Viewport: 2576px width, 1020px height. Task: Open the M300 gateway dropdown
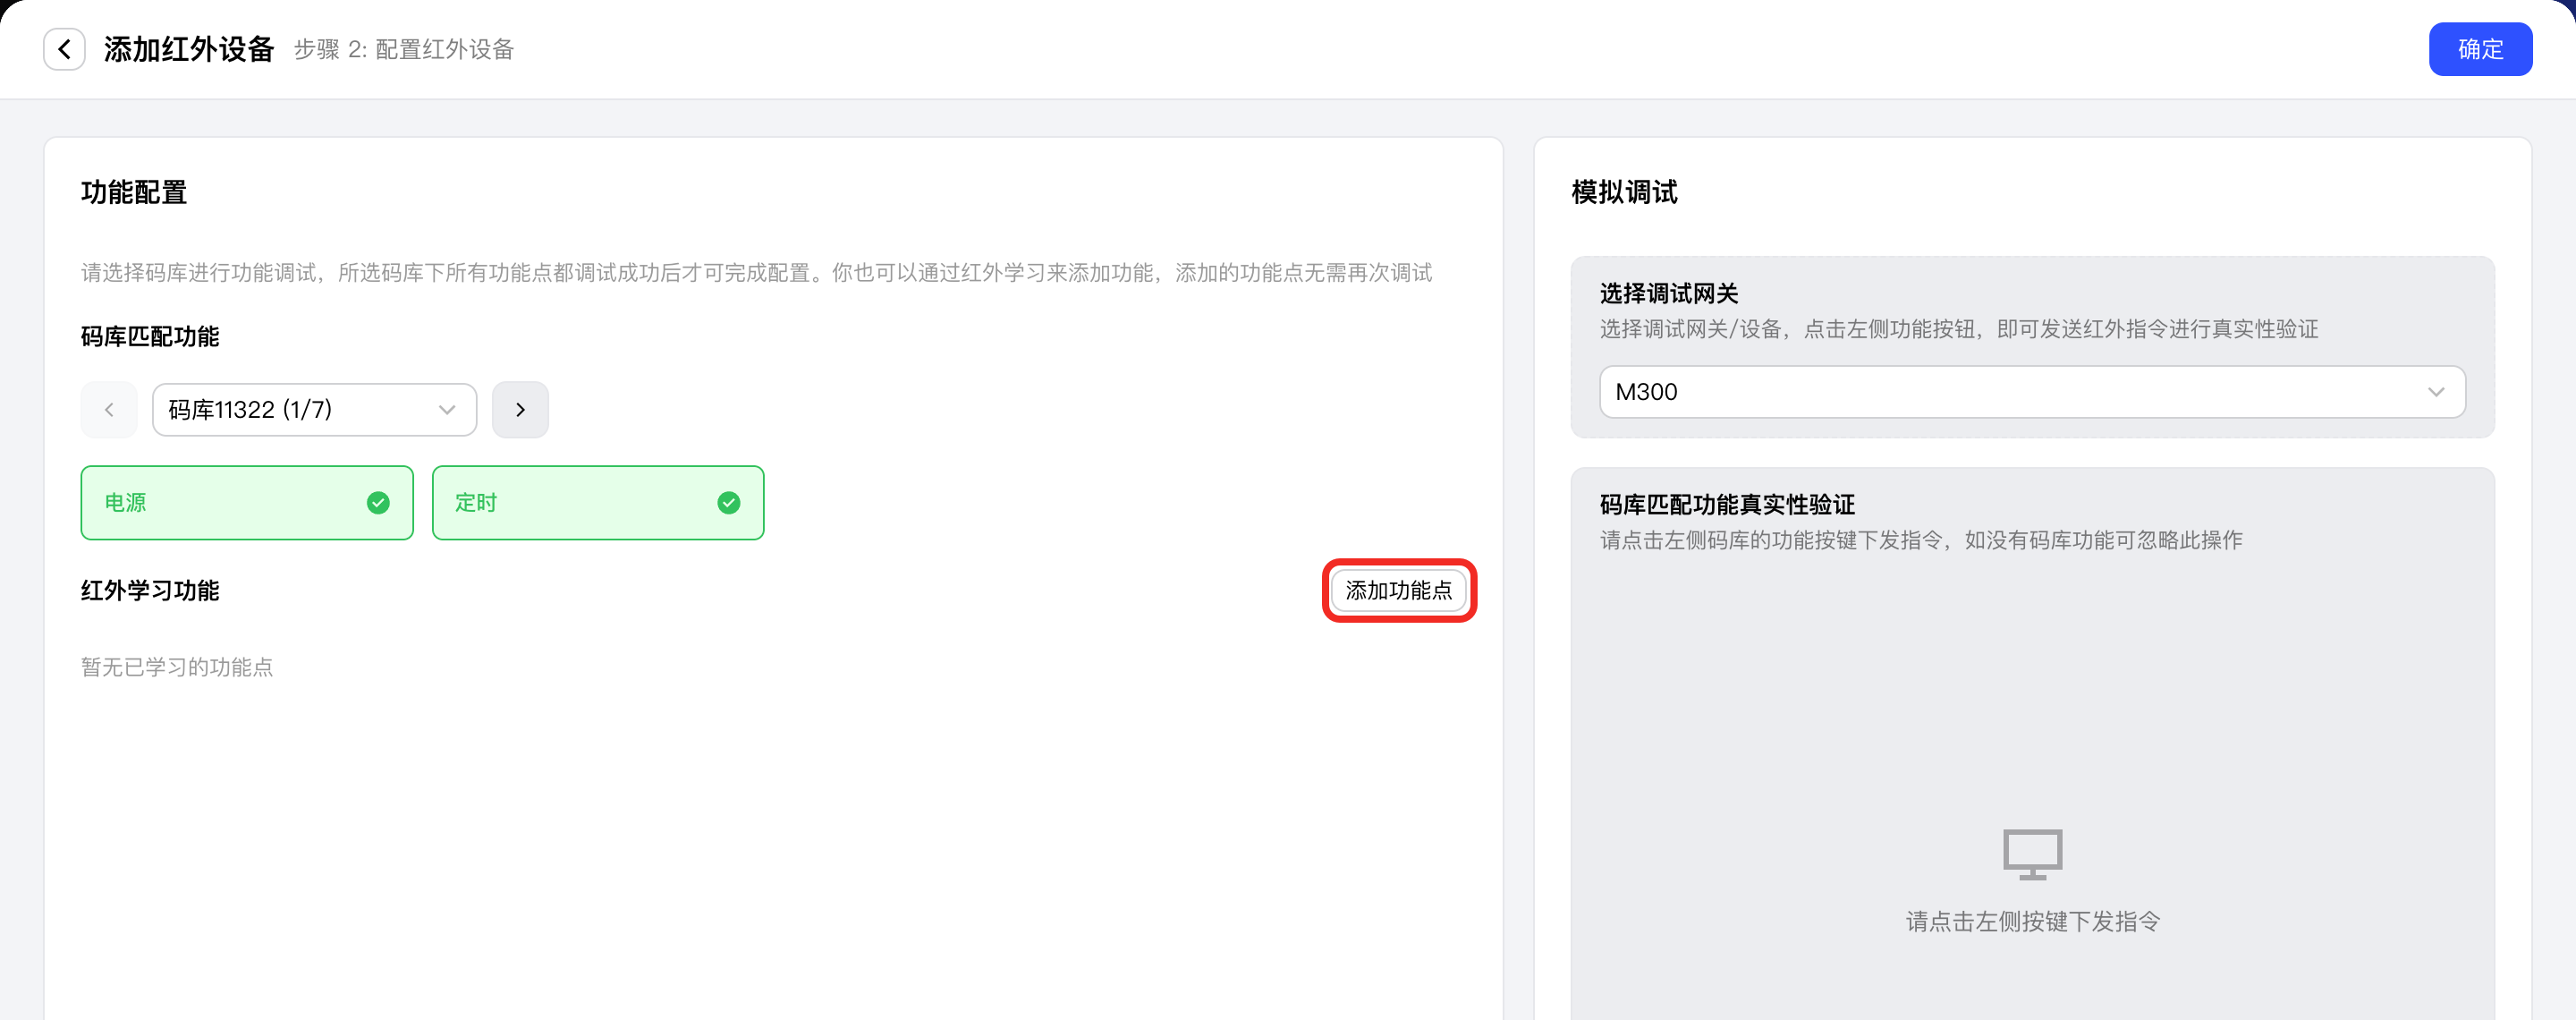pos(2032,392)
